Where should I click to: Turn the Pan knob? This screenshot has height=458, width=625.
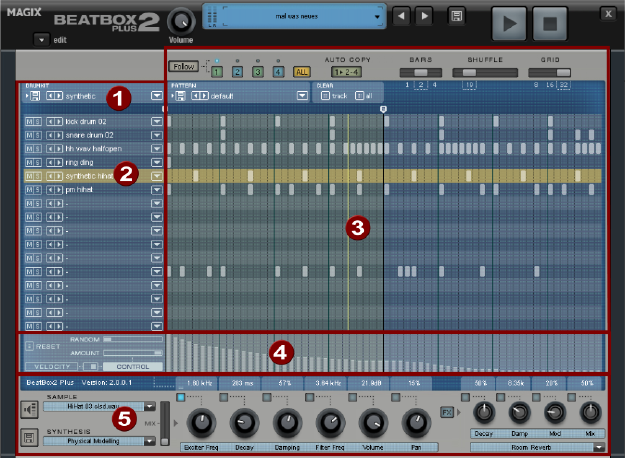(416, 423)
